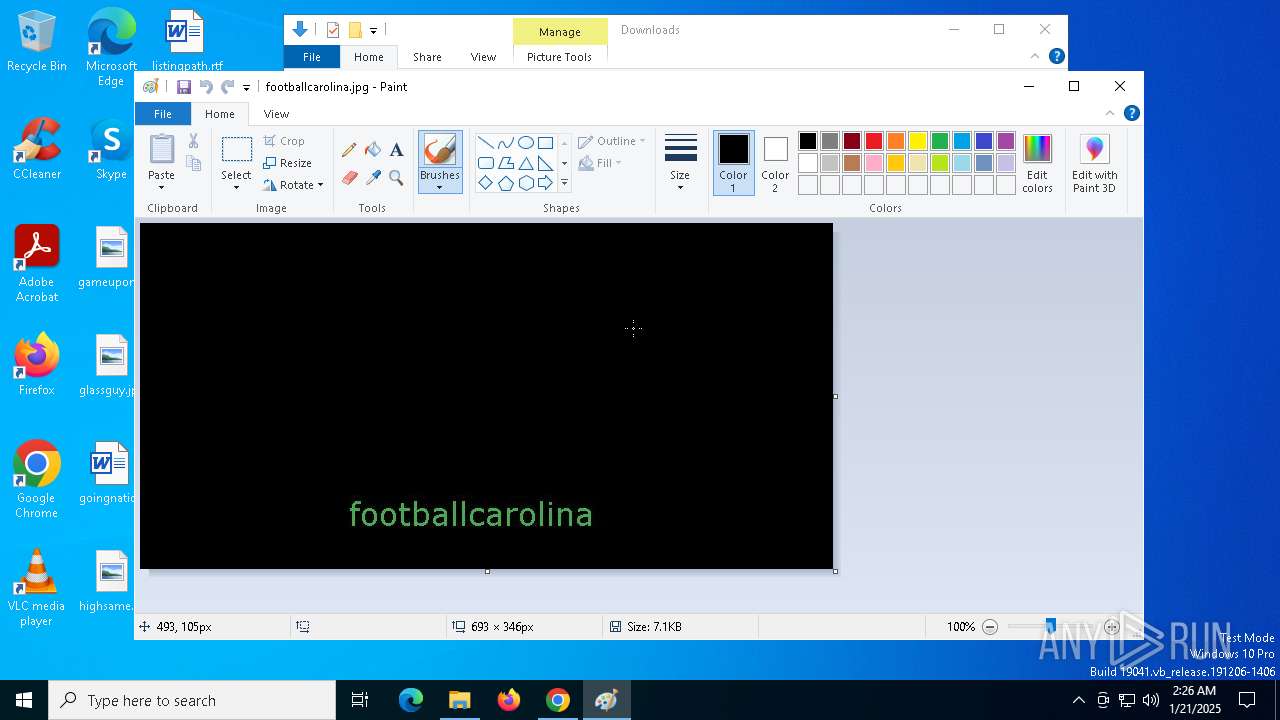1280x720 pixels.
Task: Select the Eraser tool
Action: pyautogui.click(x=349, y=178)
